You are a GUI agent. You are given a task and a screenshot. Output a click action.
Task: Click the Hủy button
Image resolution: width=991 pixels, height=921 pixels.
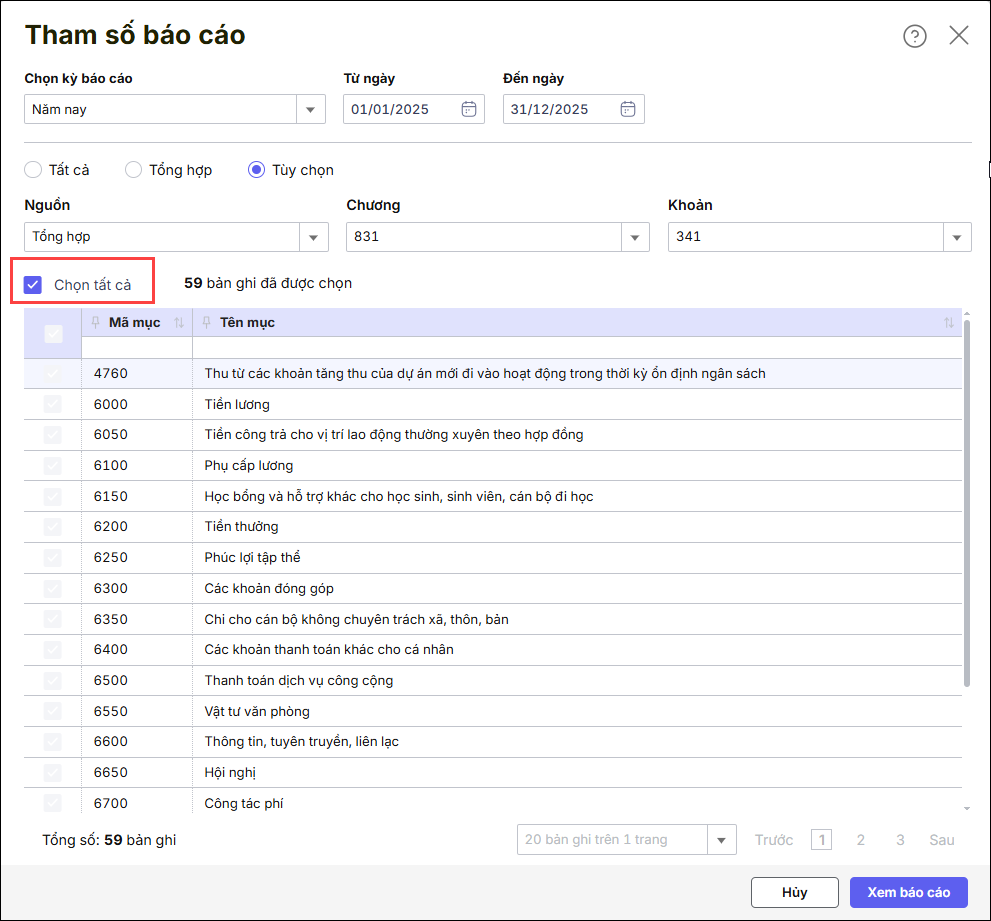point(794,892)
